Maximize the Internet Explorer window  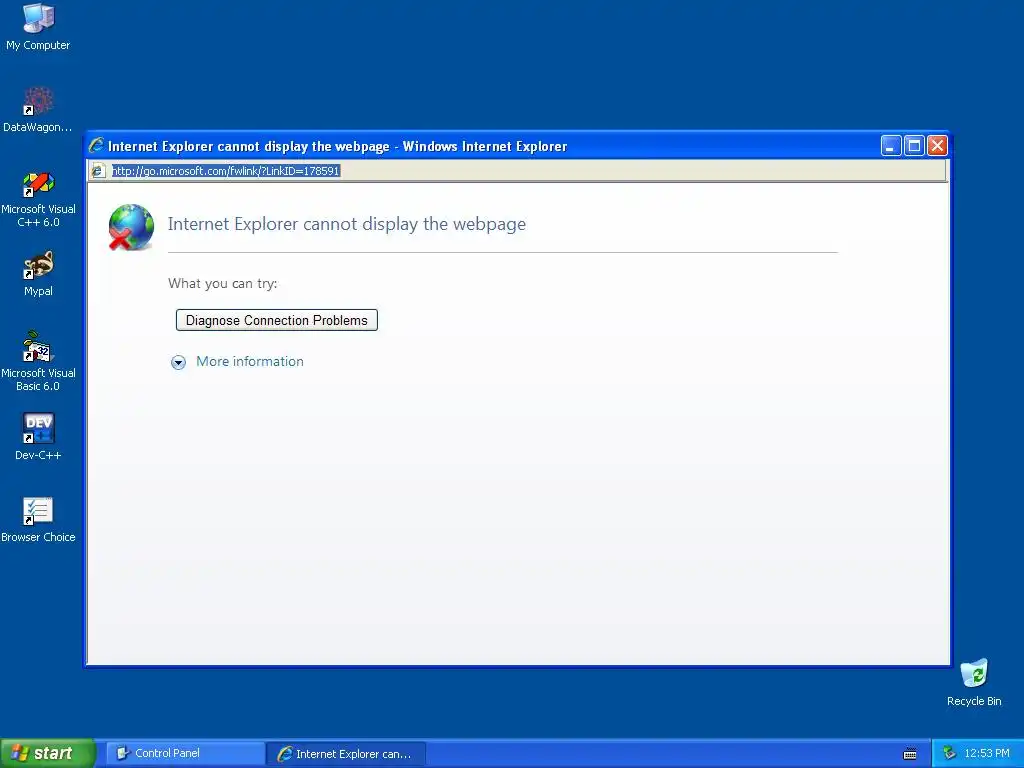pyautogui.click(x=914, y=146)
